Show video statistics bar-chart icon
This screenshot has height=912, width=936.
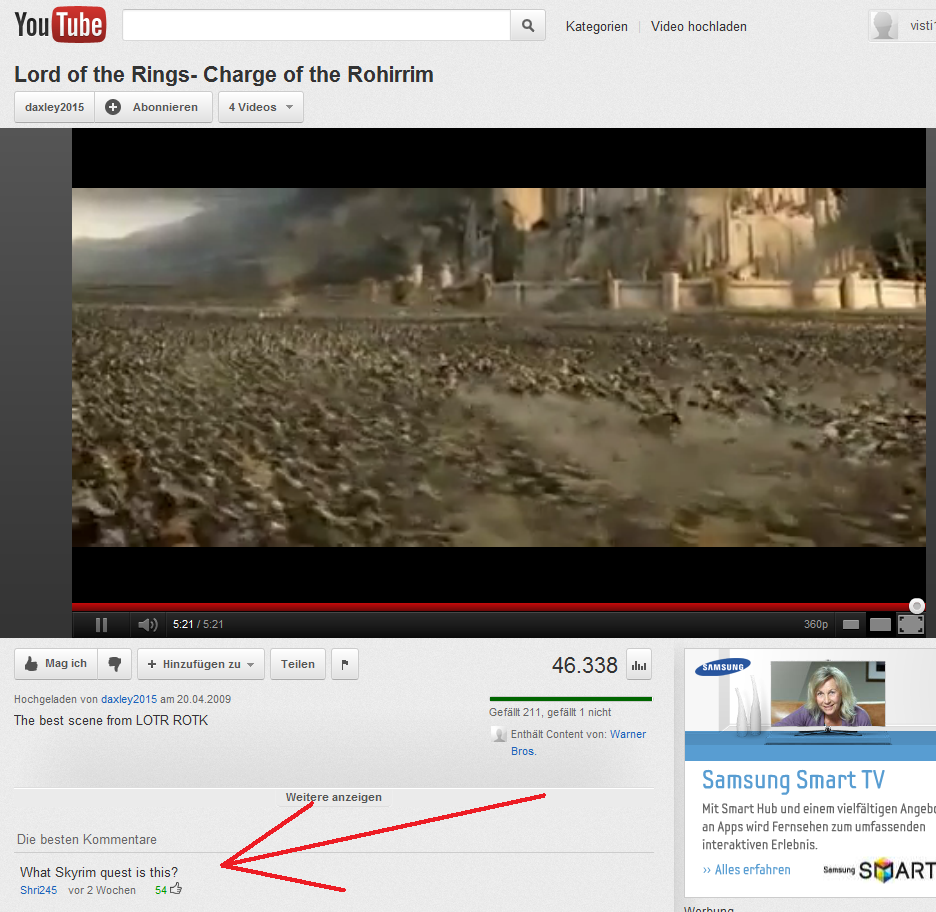point(639,665)
